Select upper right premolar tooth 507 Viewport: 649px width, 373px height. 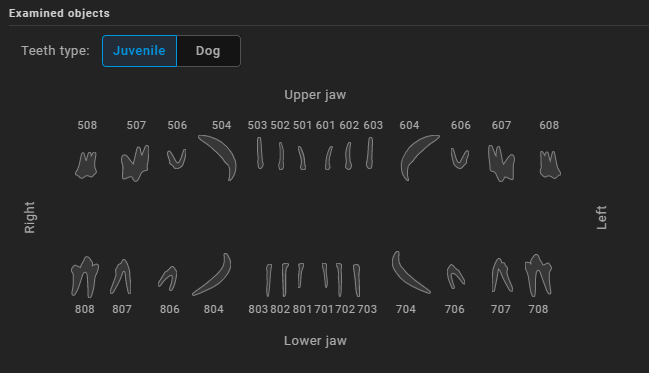coord(135,163)
